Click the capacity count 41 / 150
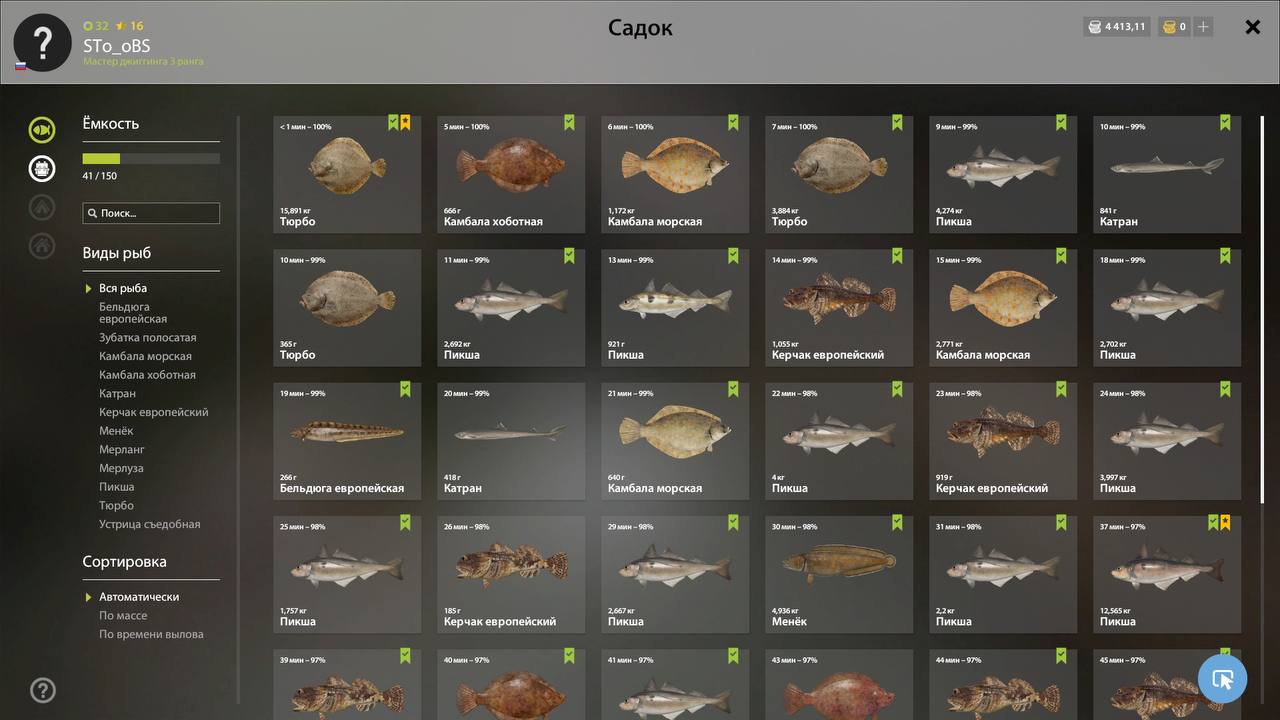Screen dimensions: 1280x720 click(x=100, y=176)
